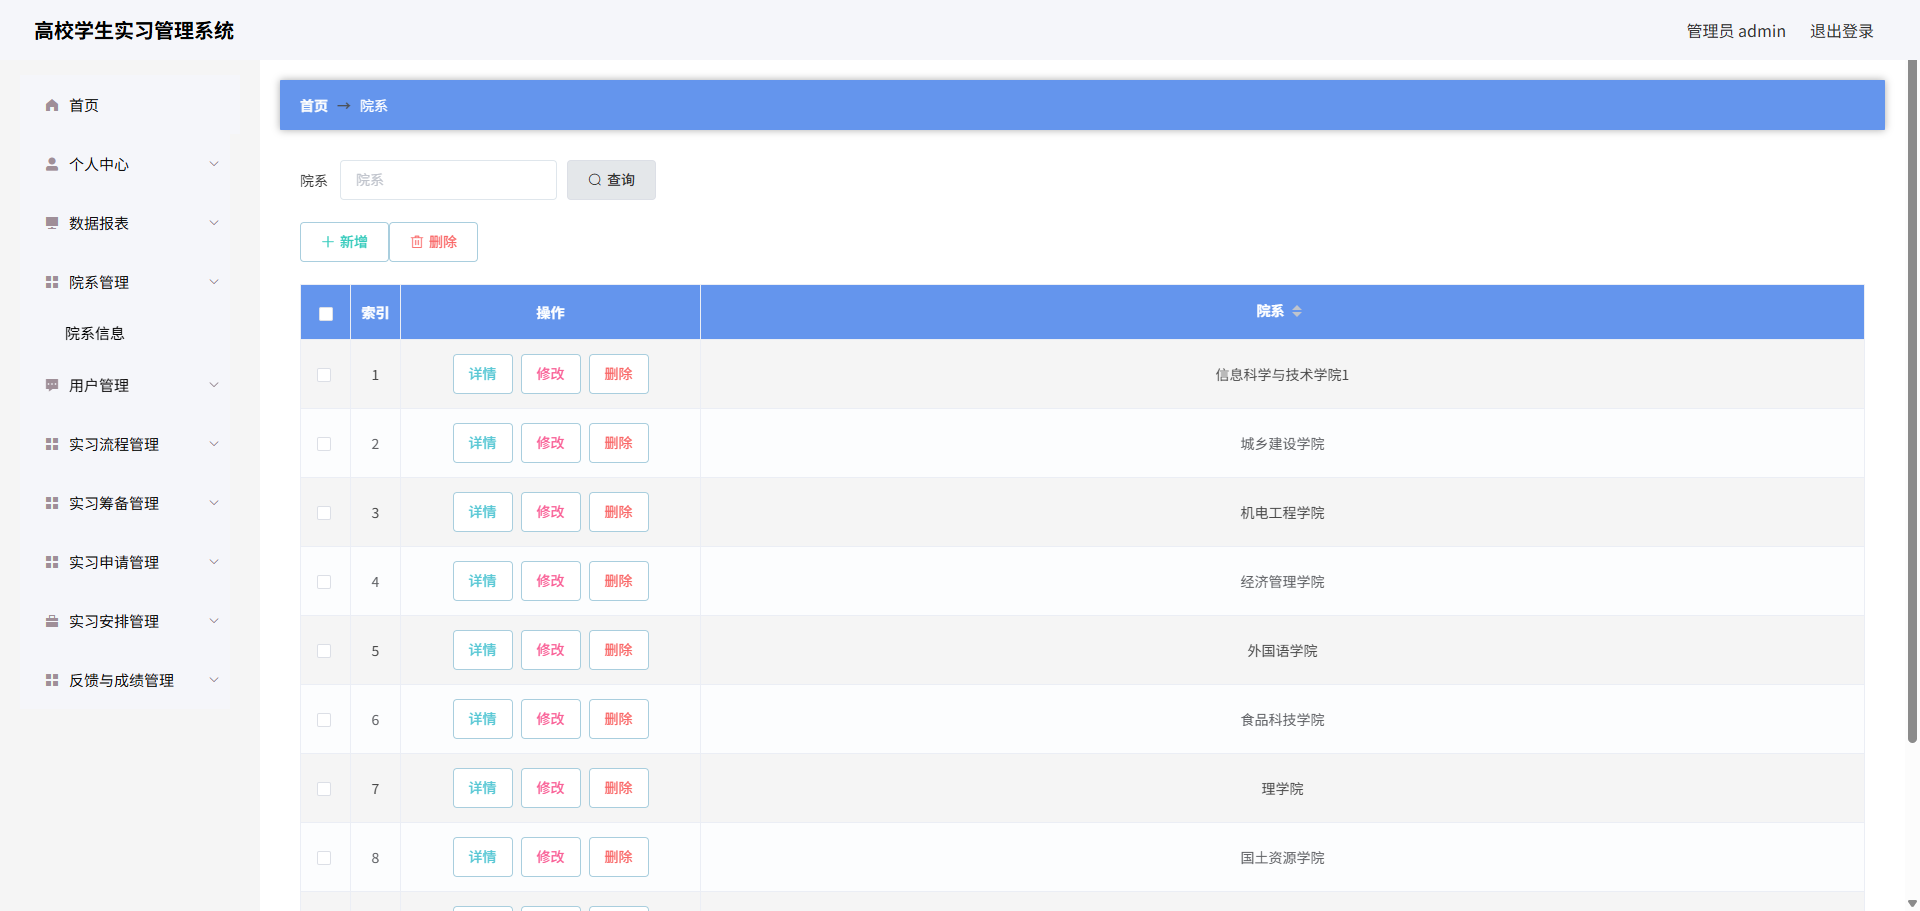Click the grid icon for 实习申请管理
The image size is (1920, 911).
(52, 562)
